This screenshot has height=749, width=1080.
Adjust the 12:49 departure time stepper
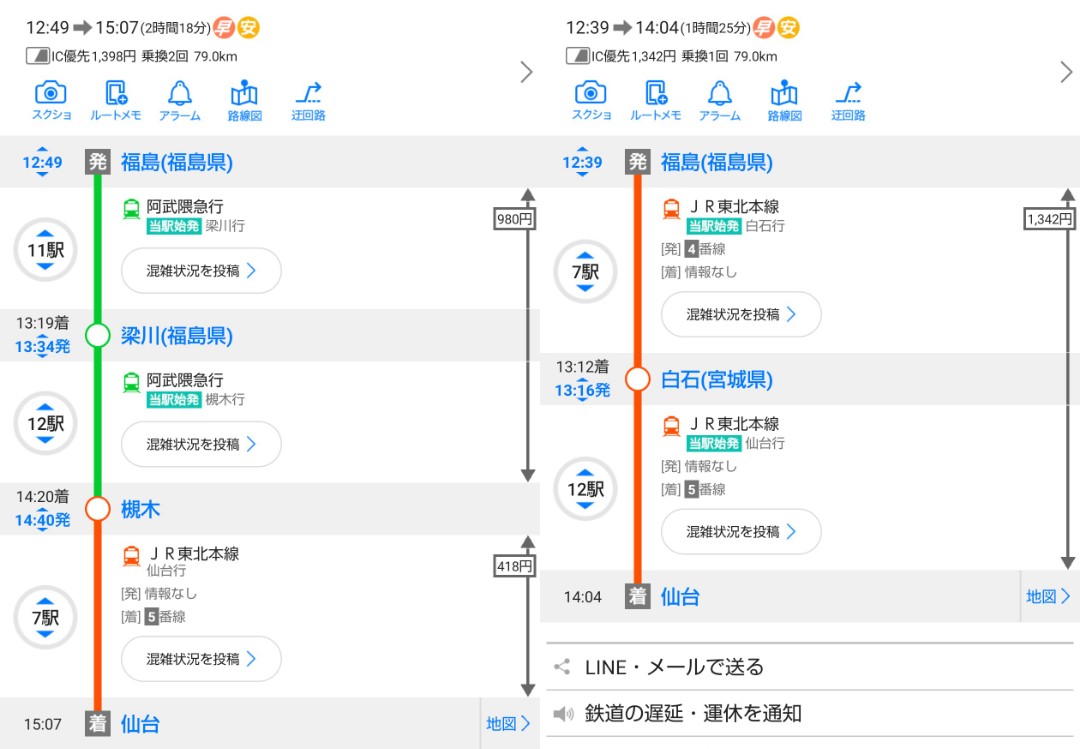click(x=42, y=162)
